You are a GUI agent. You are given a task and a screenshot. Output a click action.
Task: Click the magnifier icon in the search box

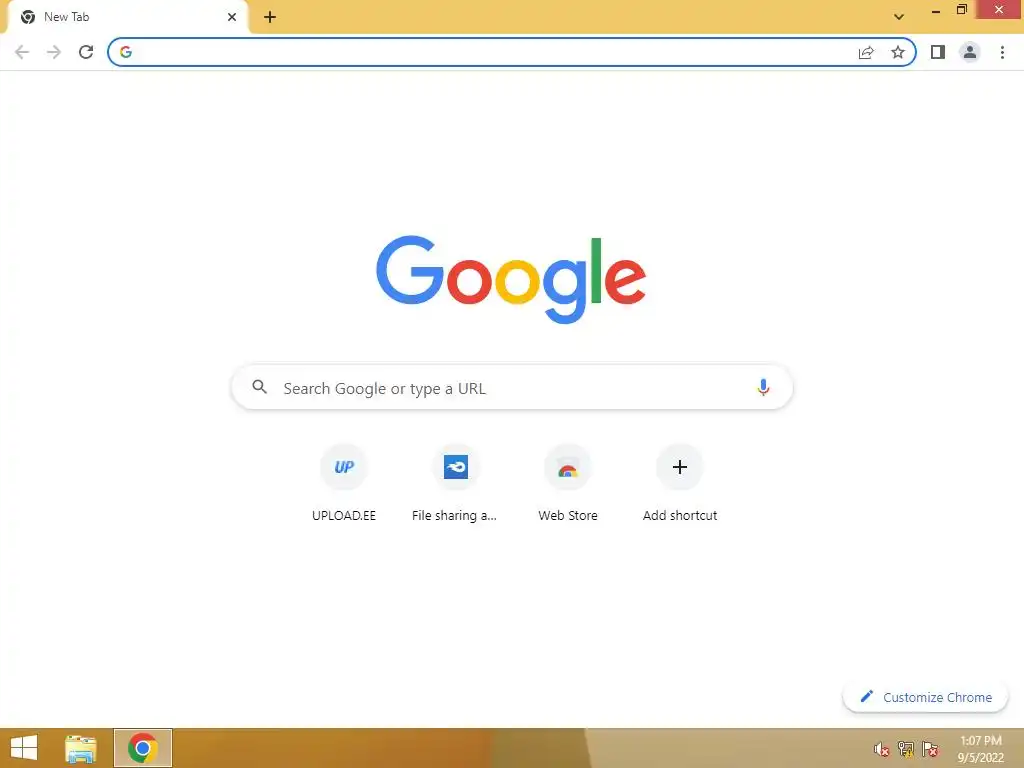[259, 387]
